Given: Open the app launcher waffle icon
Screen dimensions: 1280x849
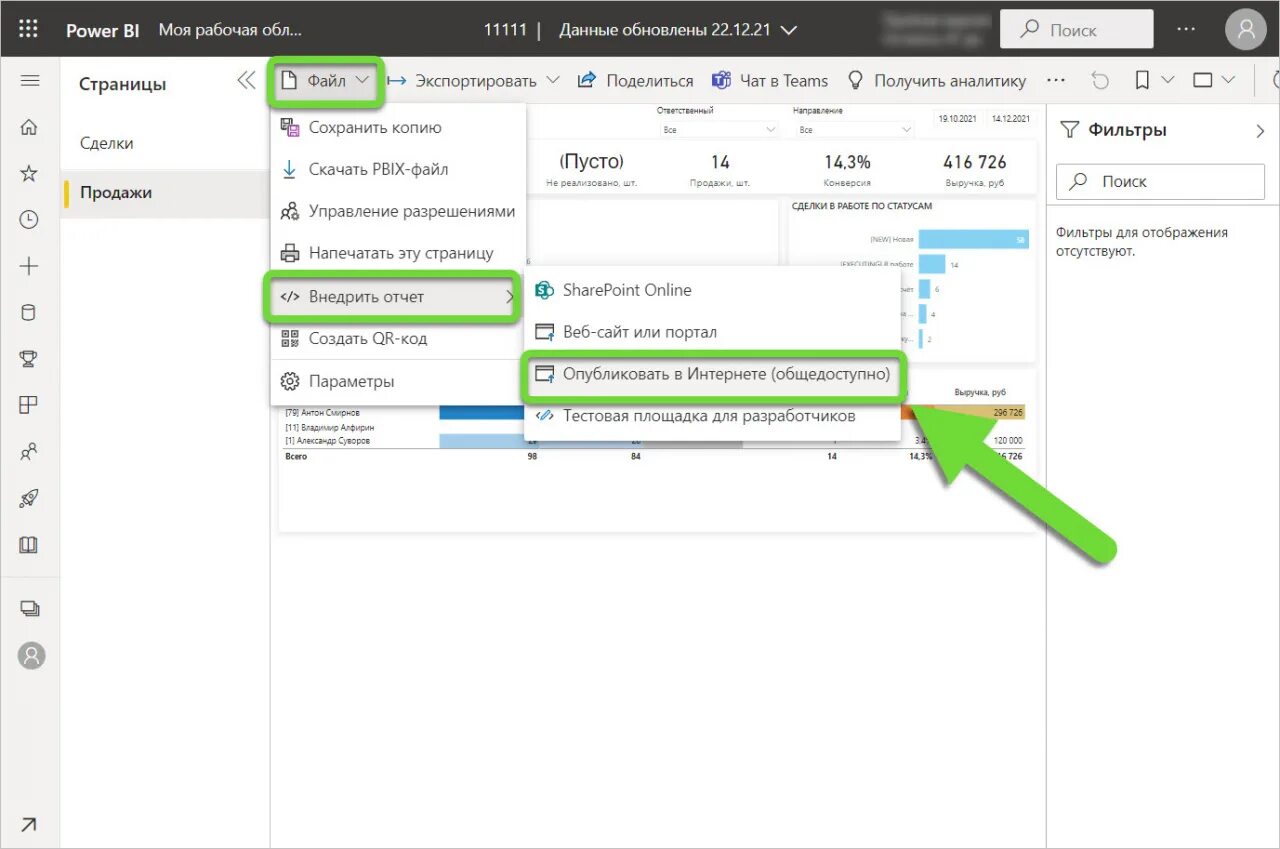Looking at the screenshot, I should click(28, 29).
